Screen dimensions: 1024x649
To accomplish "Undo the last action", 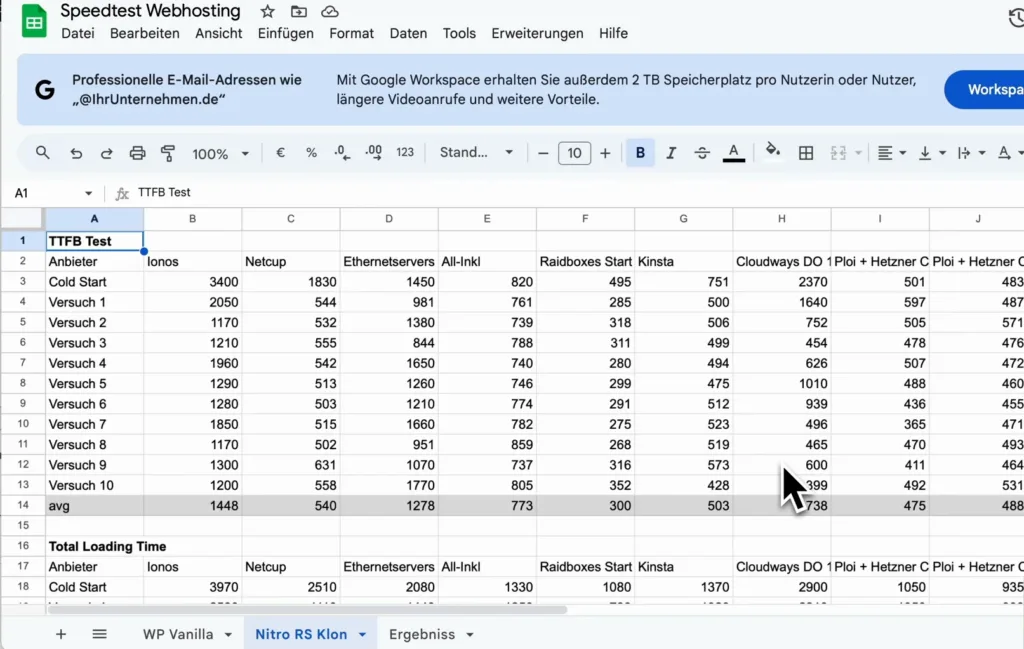I will point(76,153).
